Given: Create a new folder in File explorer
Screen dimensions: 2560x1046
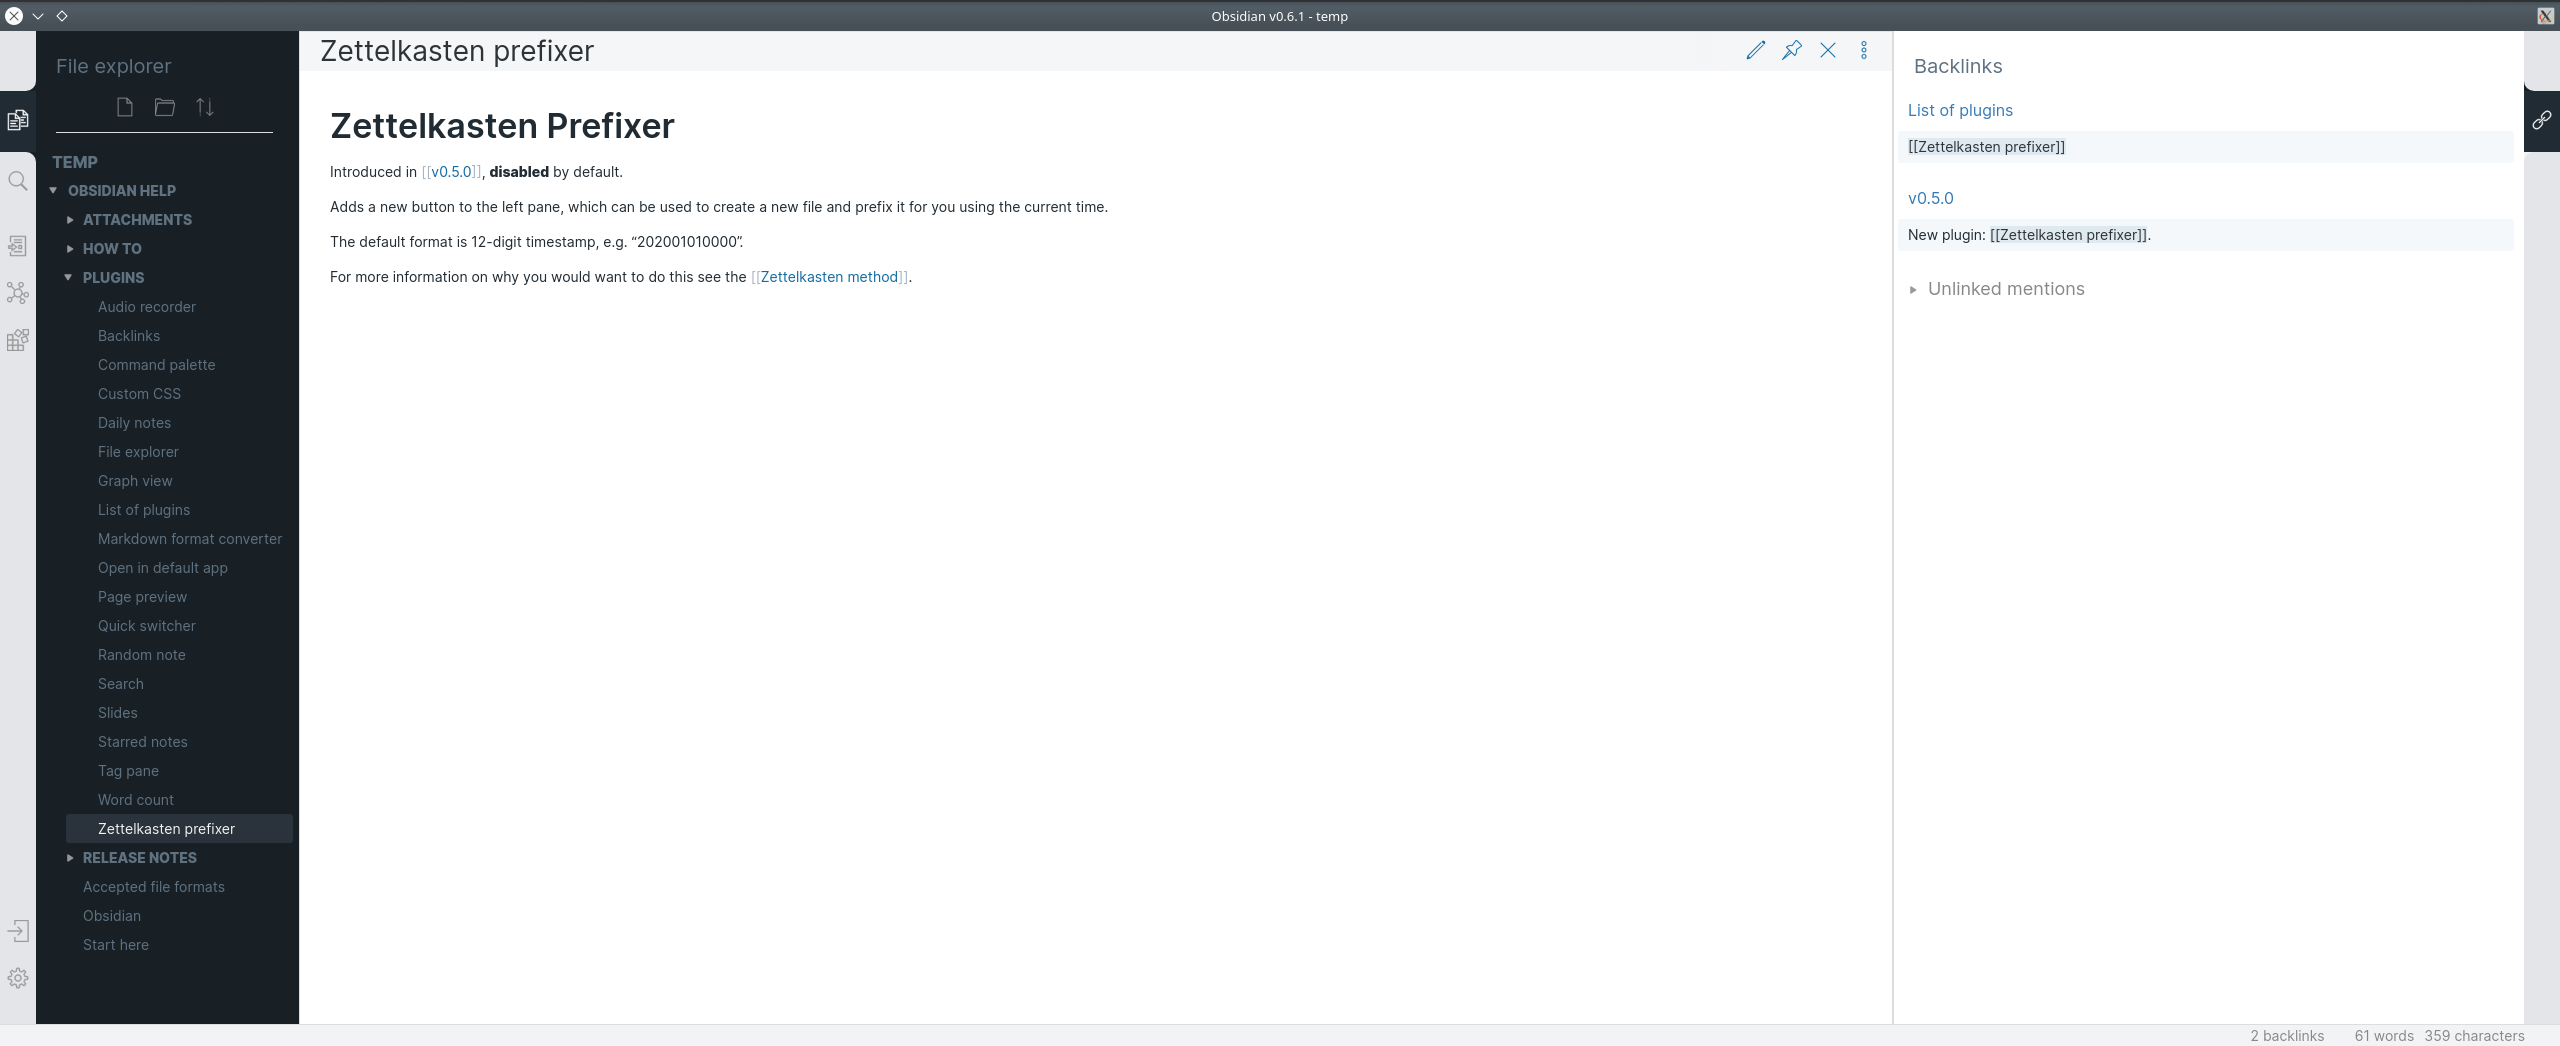Looking at the screenshot, I should point(165,107).
